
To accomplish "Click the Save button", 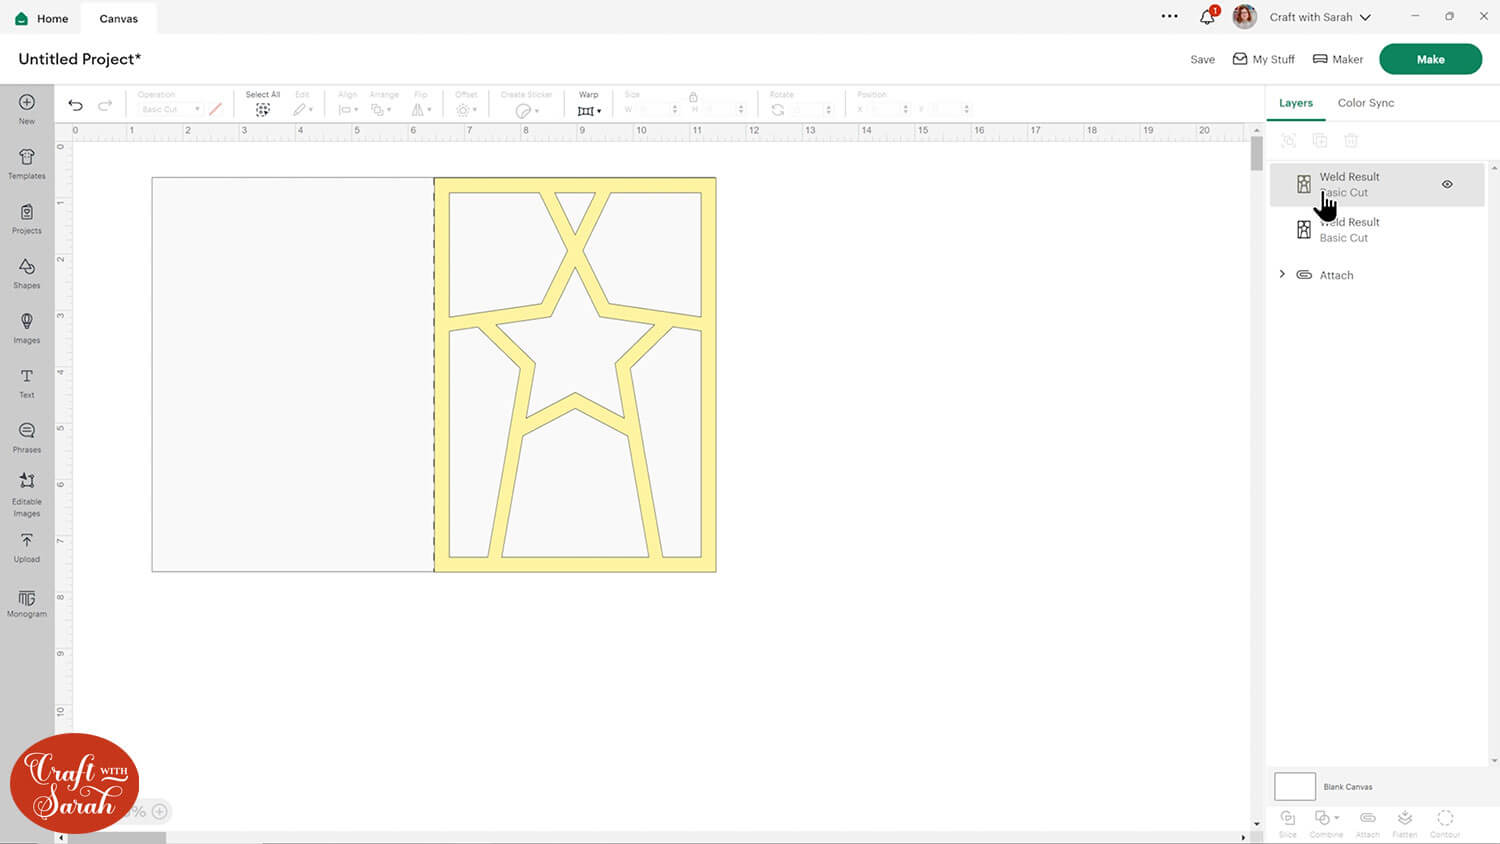I will 1202,60.
